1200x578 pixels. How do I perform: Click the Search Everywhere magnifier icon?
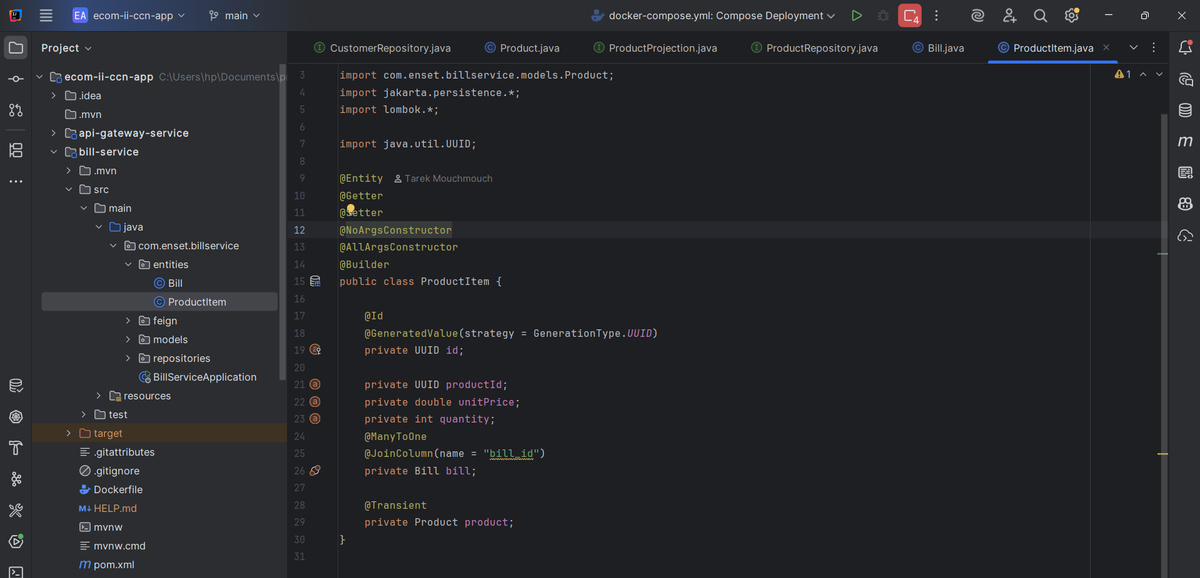[x=1040, y=16]
